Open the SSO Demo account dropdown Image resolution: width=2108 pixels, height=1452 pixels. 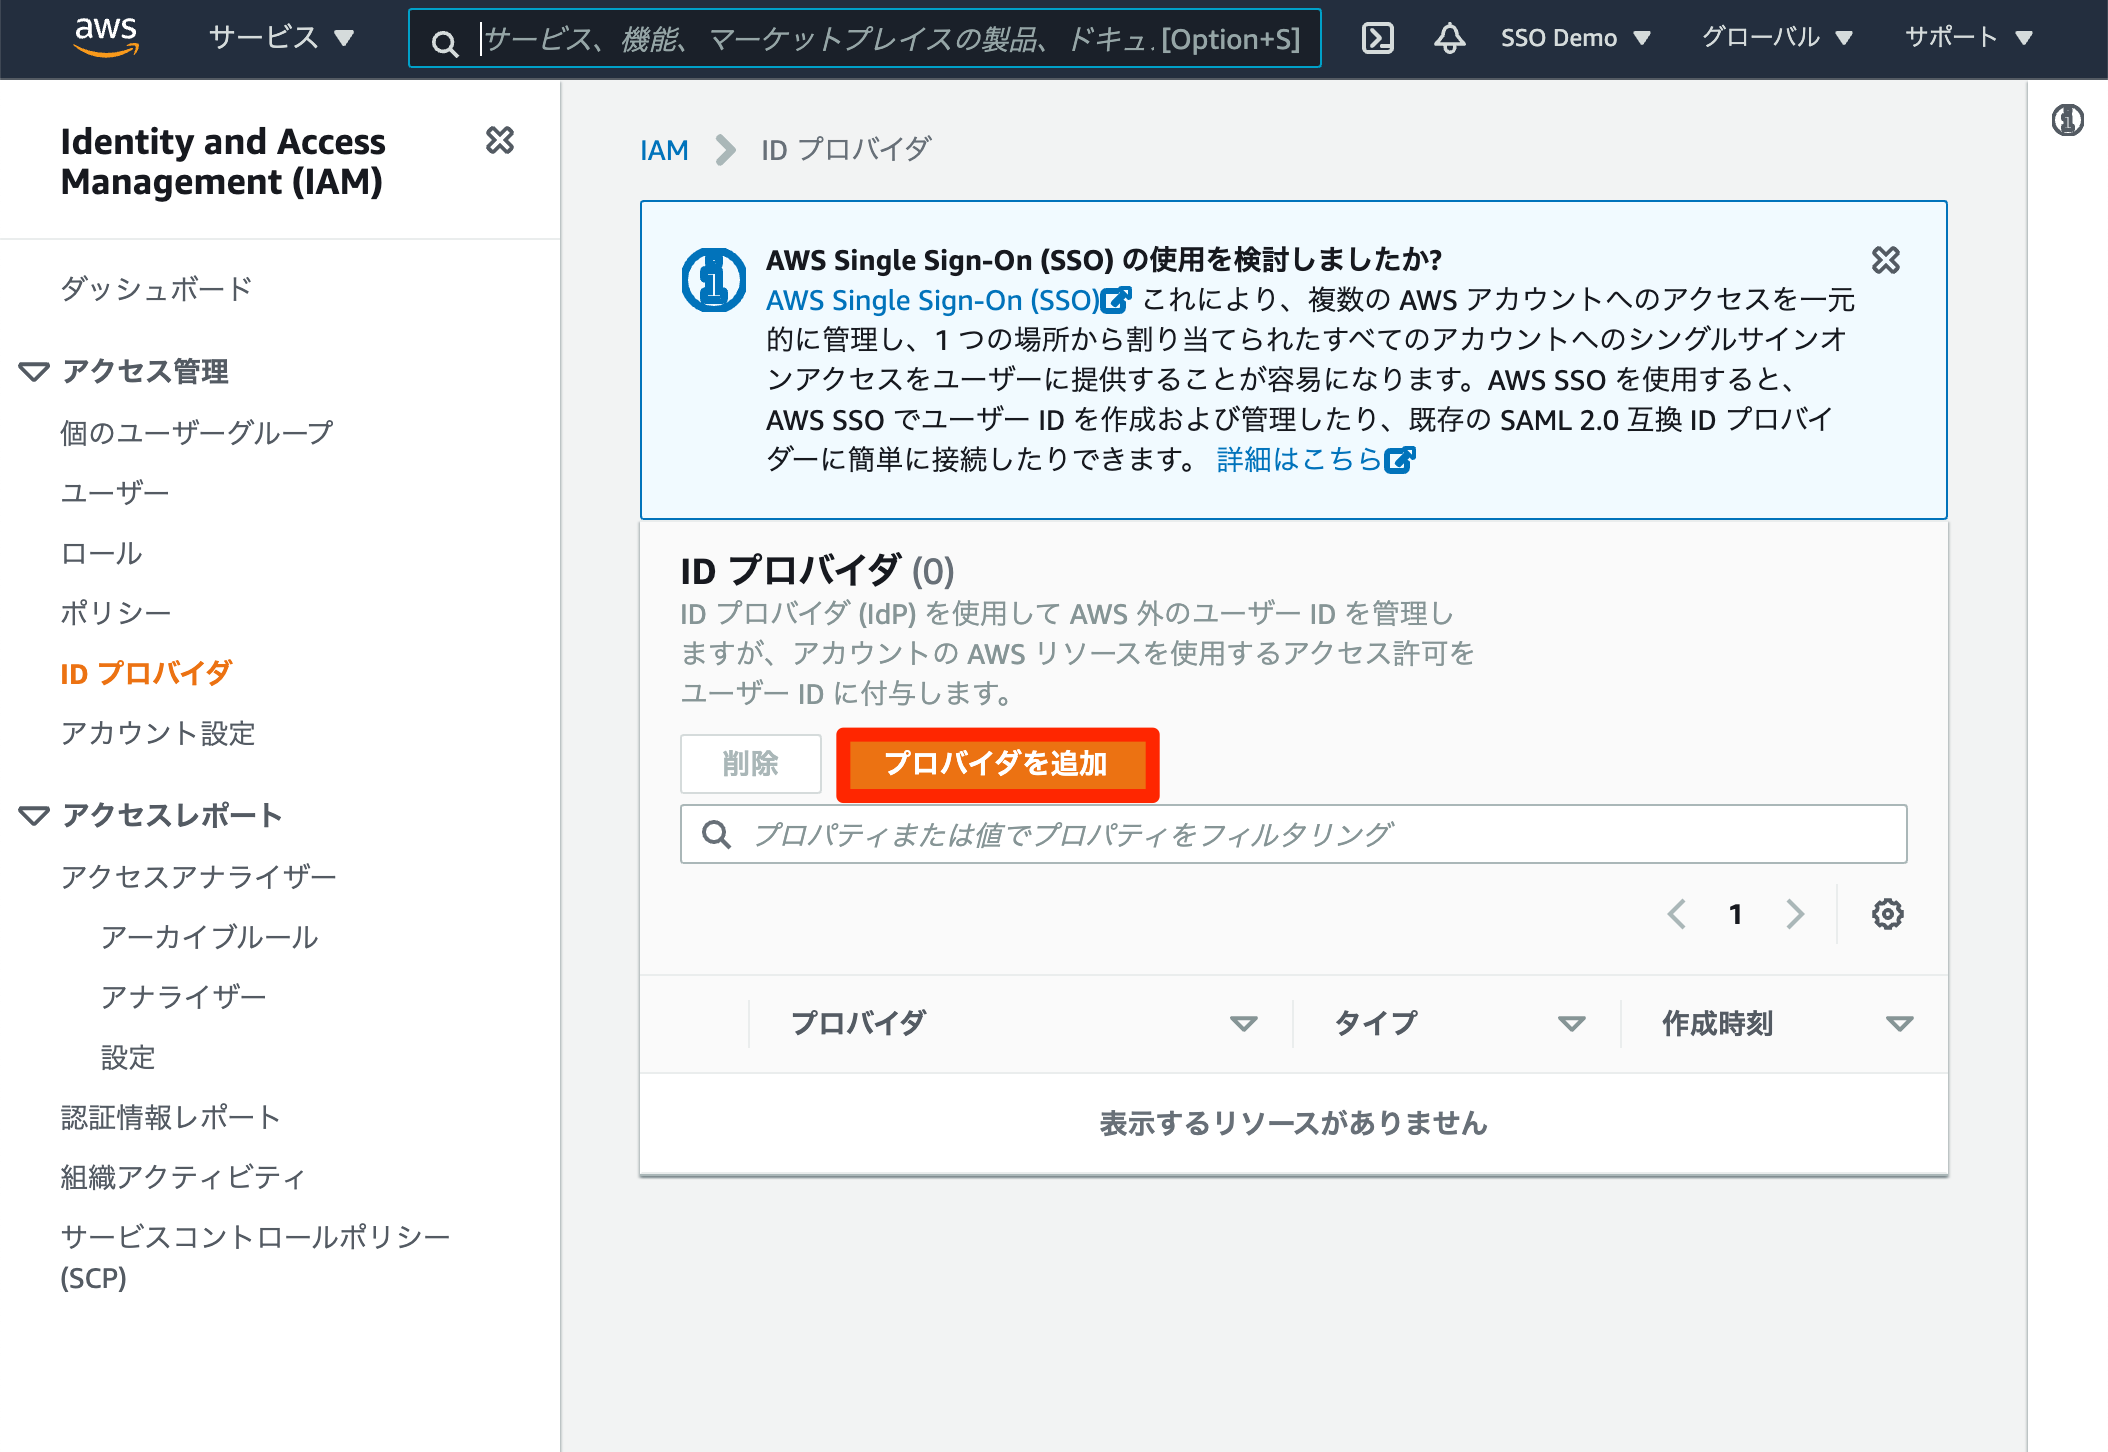pyautogui.click(x=1575, y=38)
